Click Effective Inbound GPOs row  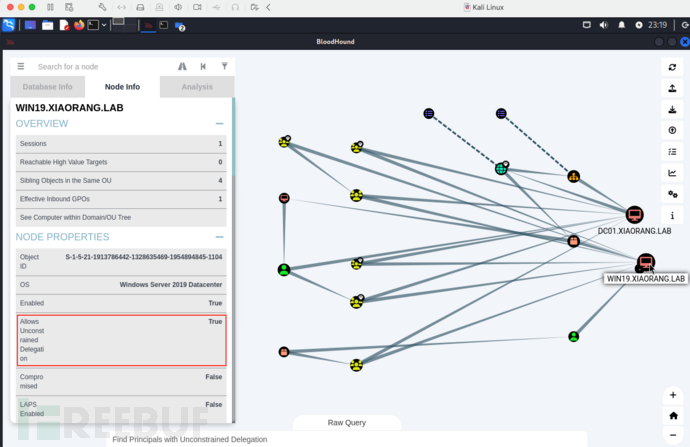tap(121, 199)
